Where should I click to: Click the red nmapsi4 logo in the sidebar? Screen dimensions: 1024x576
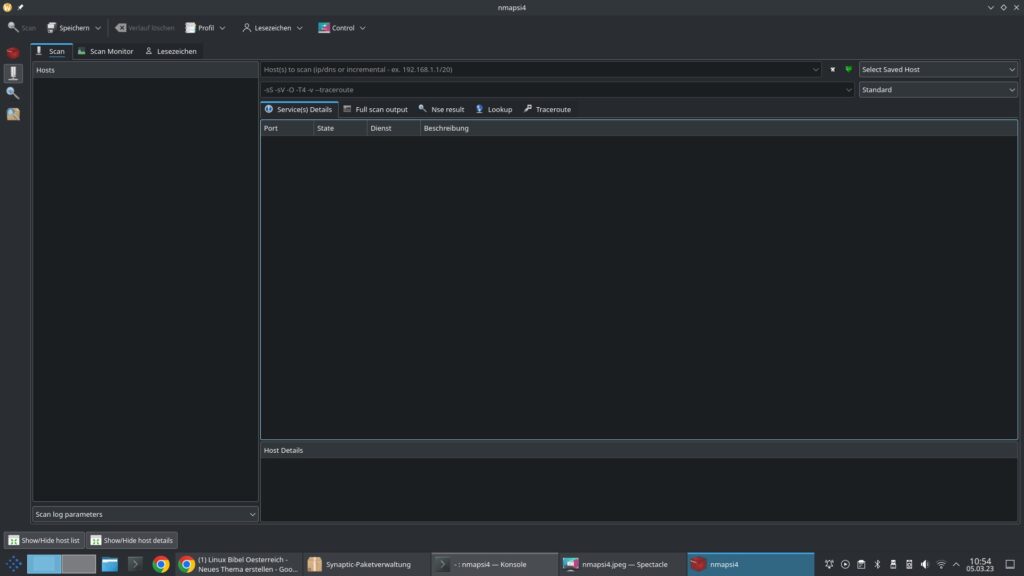[x=13, y=53]
